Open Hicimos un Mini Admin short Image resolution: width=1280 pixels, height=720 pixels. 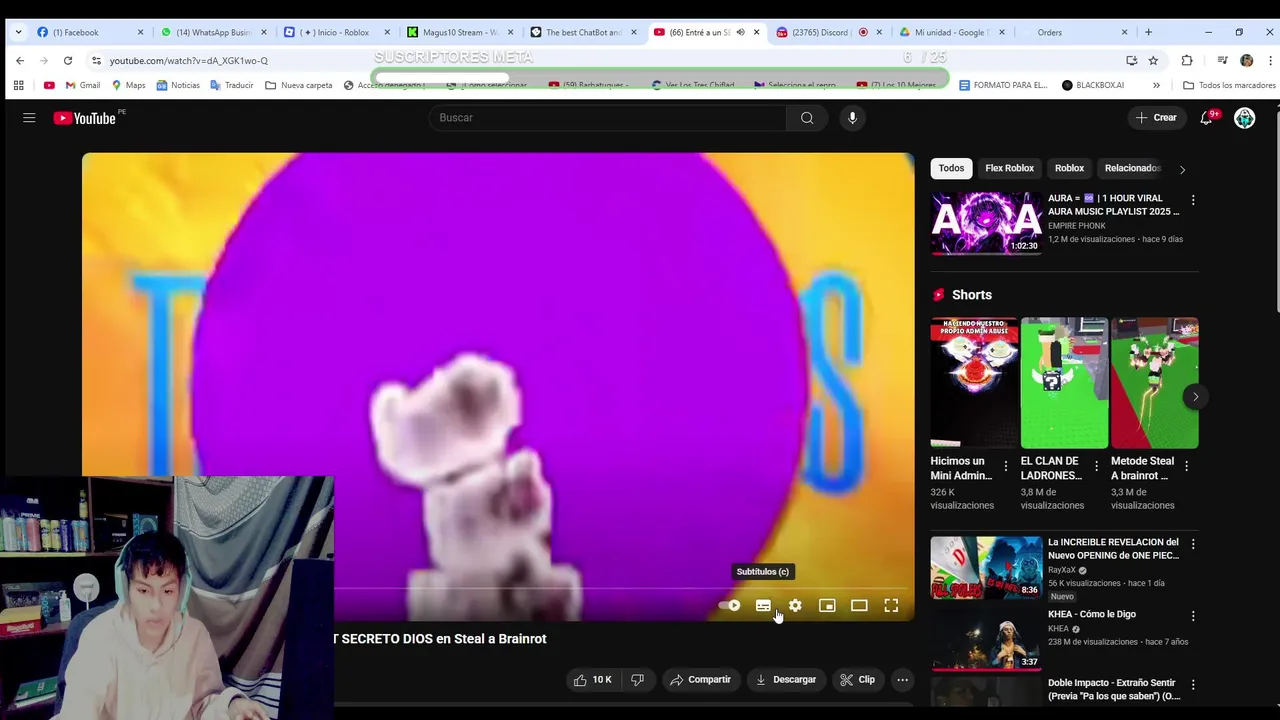(974, 382)
